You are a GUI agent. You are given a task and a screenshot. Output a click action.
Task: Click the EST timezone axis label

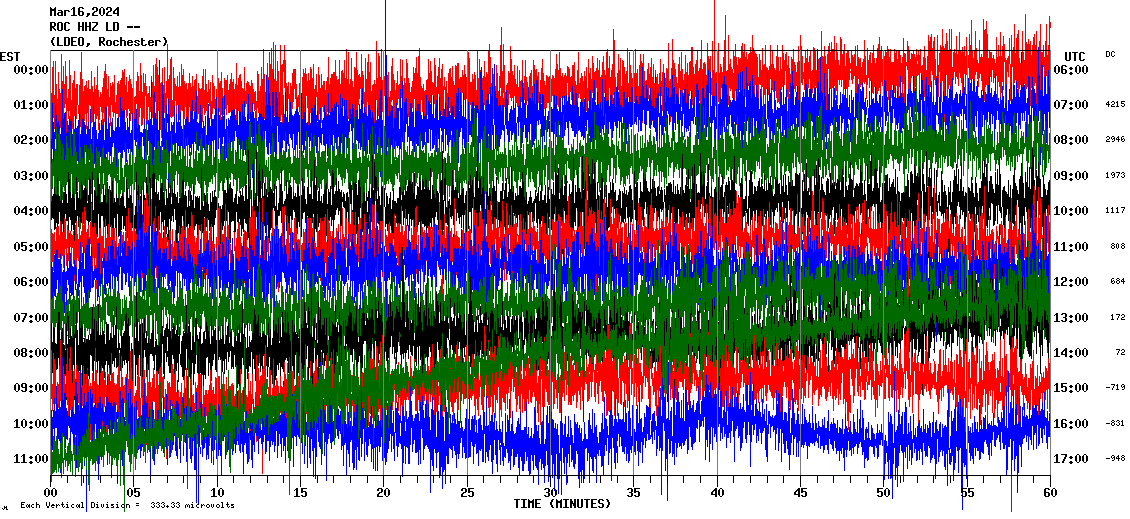pos(11,56)
